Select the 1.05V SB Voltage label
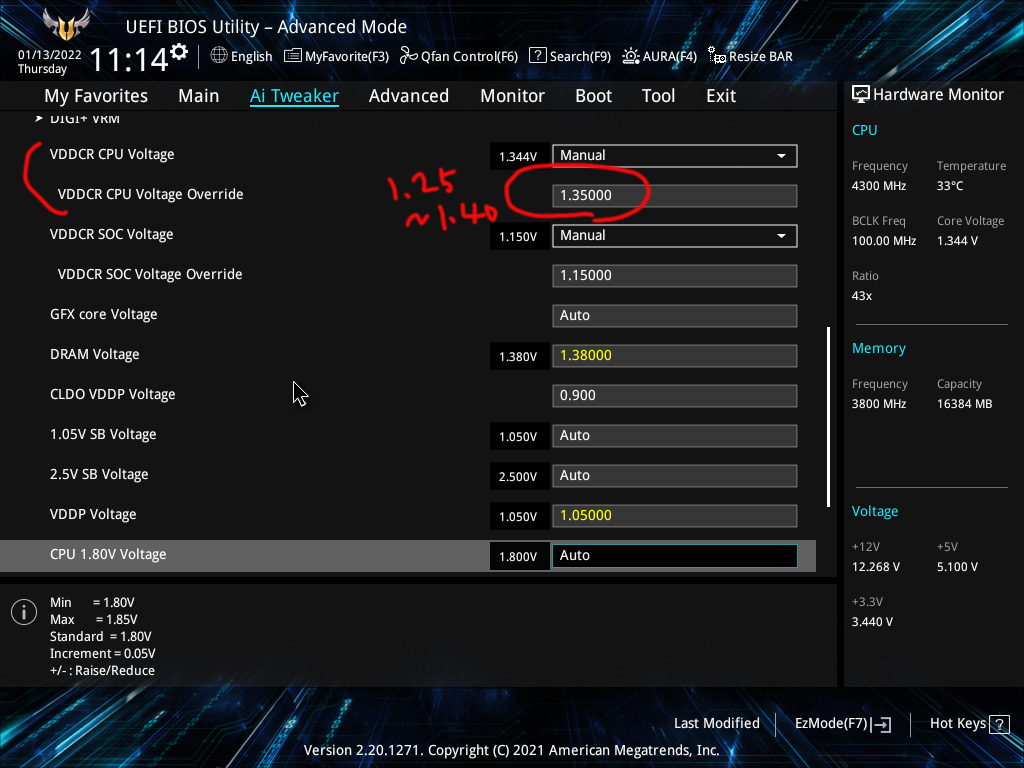Image resolution: width=1024 pixels, height=768 pixels. pyautogui.click(x=103, y=434)
